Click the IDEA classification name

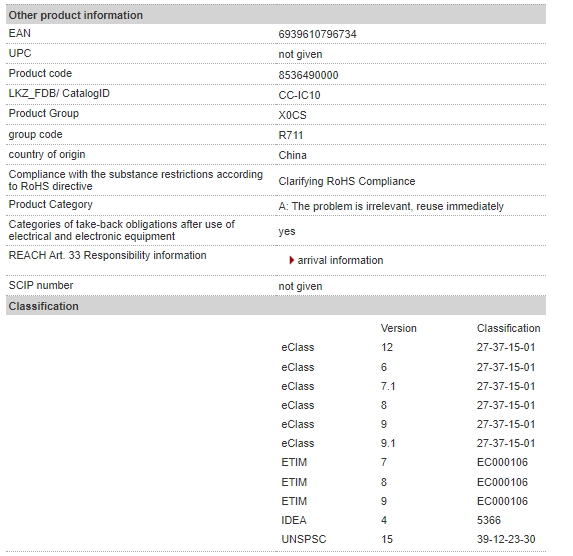[294, 520]
